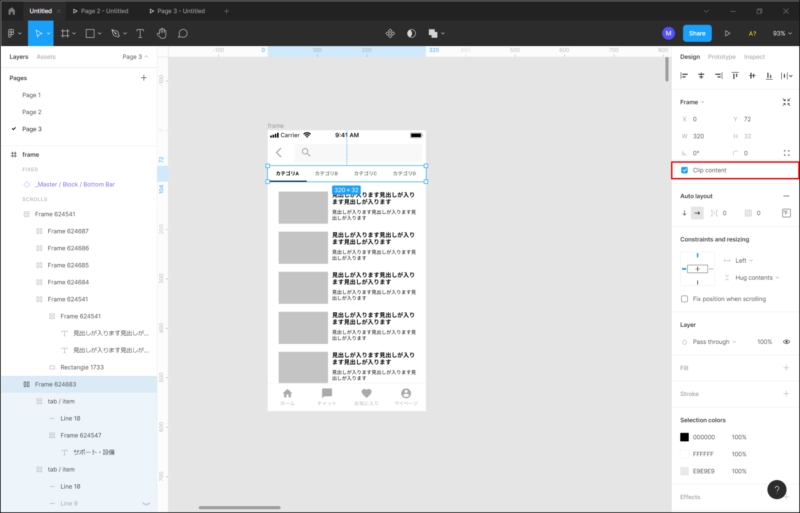The image size is (800, 513).
Task: Open the zoom level 93% dropdown
Action: 781,33
